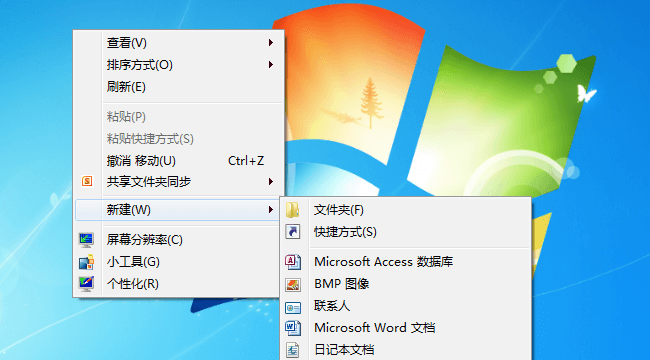Open 小工具(G) from the context menu
The image size is (650, 360).
[177, 262]
